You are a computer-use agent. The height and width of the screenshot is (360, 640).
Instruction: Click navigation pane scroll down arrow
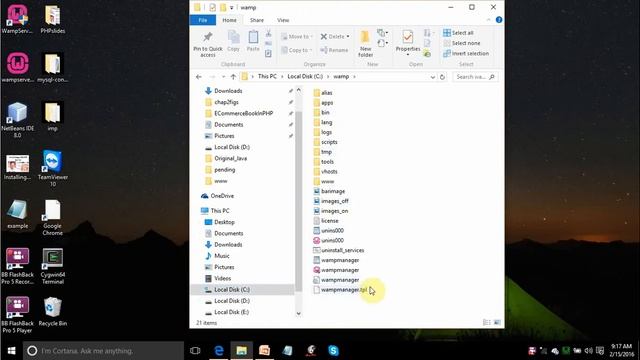tap(299, 313)
